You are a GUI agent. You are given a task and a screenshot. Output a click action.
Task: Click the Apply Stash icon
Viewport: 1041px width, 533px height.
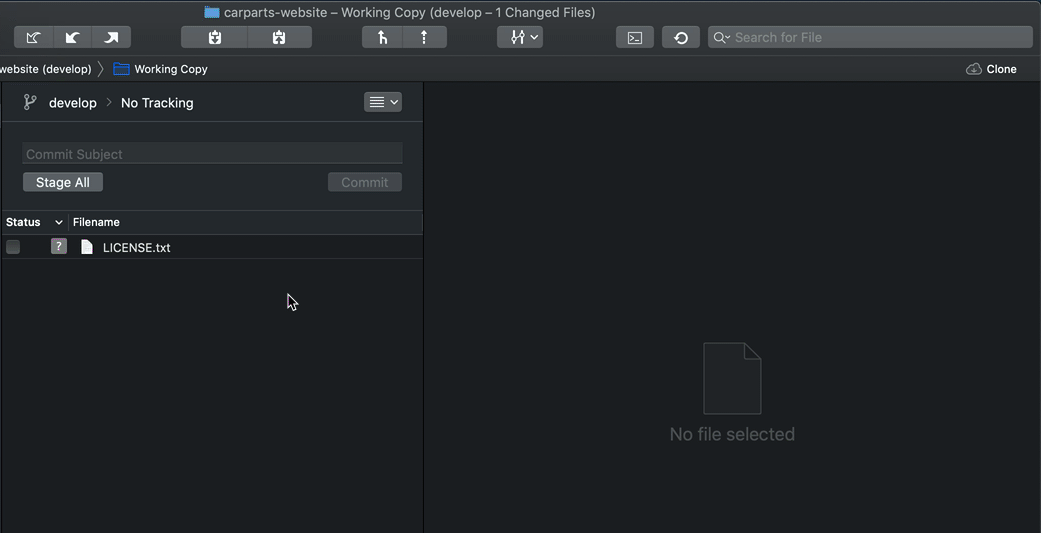click(279, 38)
